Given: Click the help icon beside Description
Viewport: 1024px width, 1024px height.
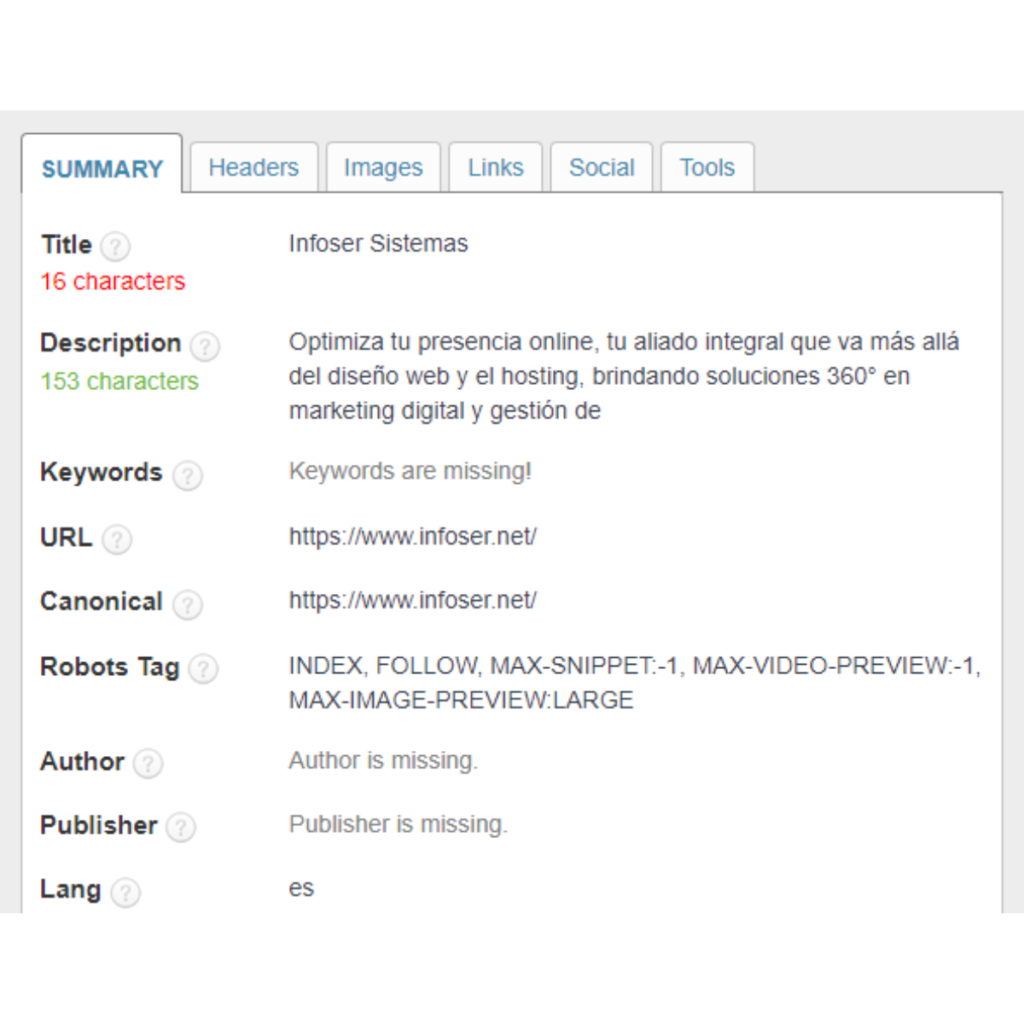Looking at the screenshot, I should click(x=204, y=346).
